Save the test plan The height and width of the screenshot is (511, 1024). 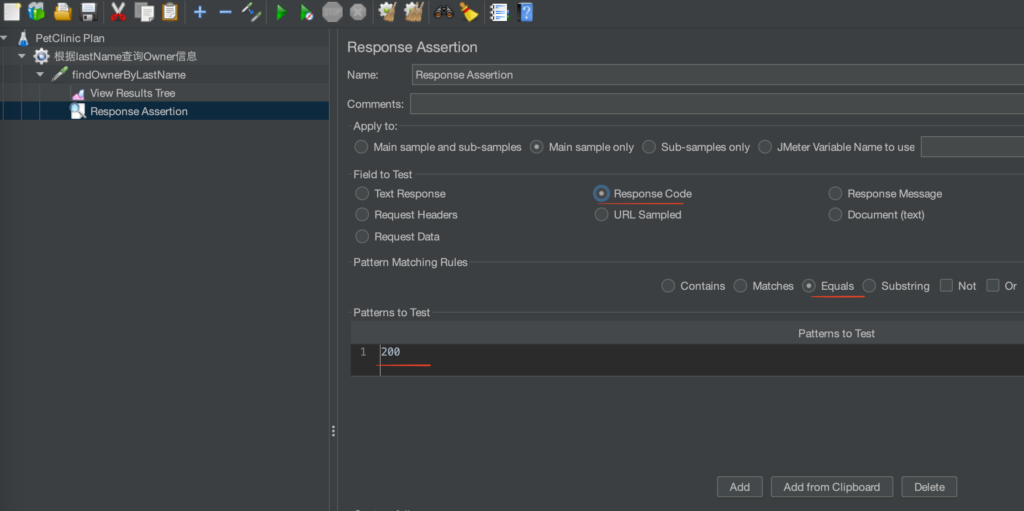click(x=88, y=11)
